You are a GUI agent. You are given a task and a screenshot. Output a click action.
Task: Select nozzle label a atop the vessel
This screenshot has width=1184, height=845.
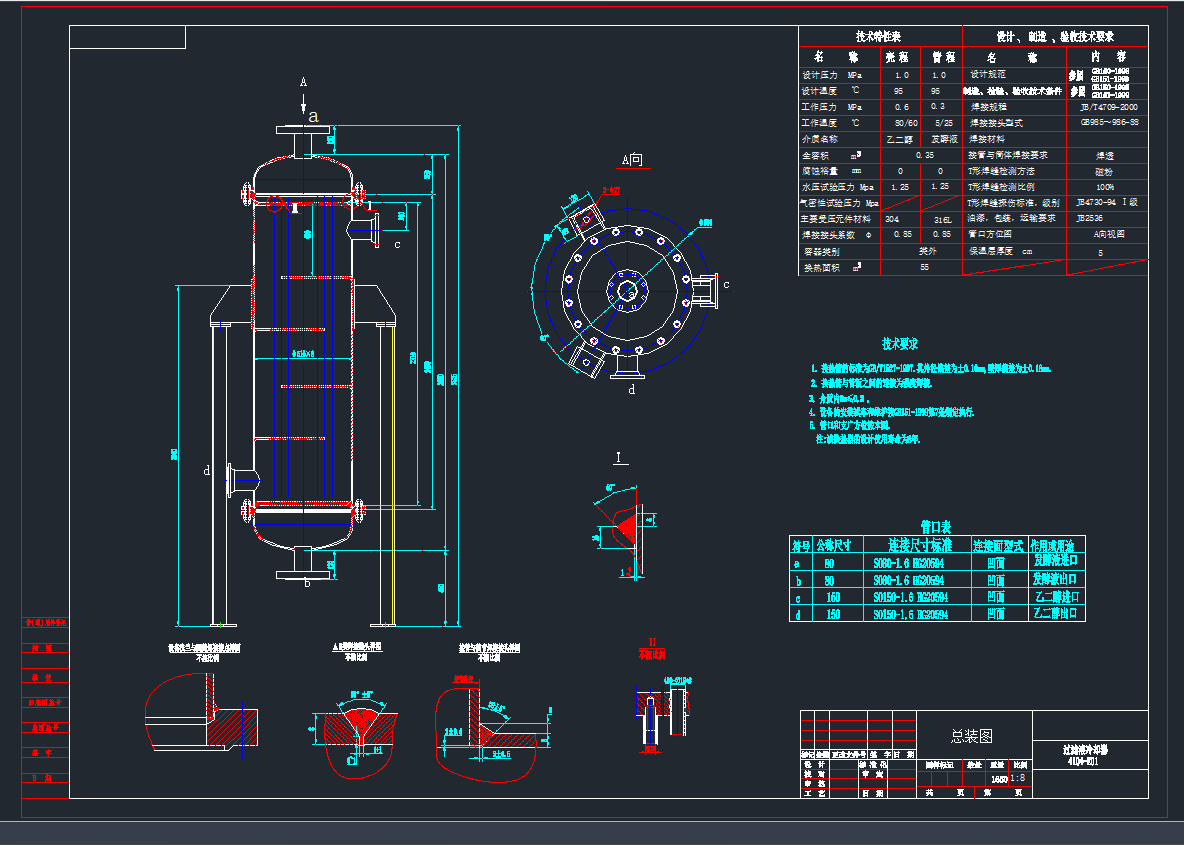pyautogui.click(x=314, y=116)
